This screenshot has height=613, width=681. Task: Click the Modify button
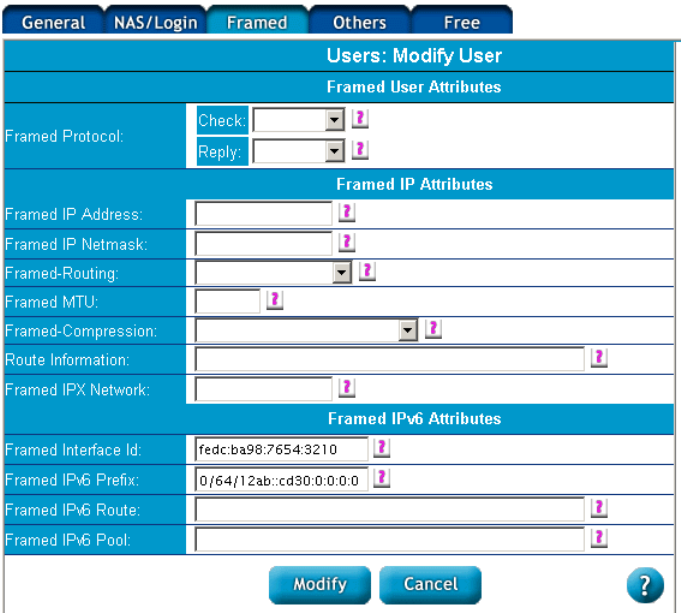click(320, 585)
